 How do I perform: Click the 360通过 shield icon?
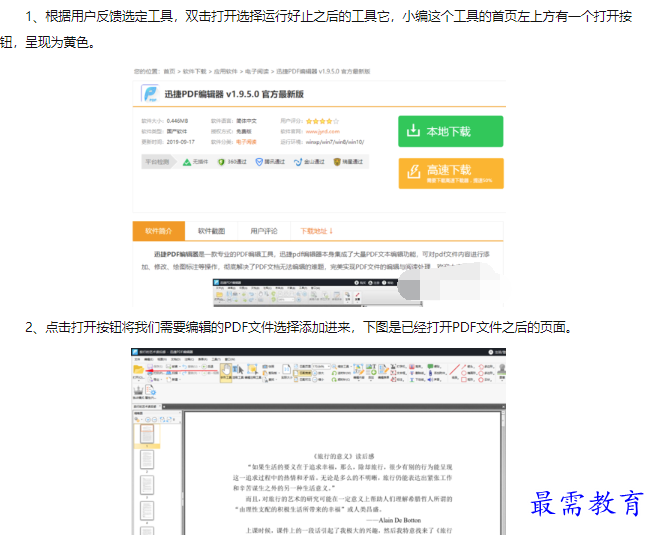point(221,162)
